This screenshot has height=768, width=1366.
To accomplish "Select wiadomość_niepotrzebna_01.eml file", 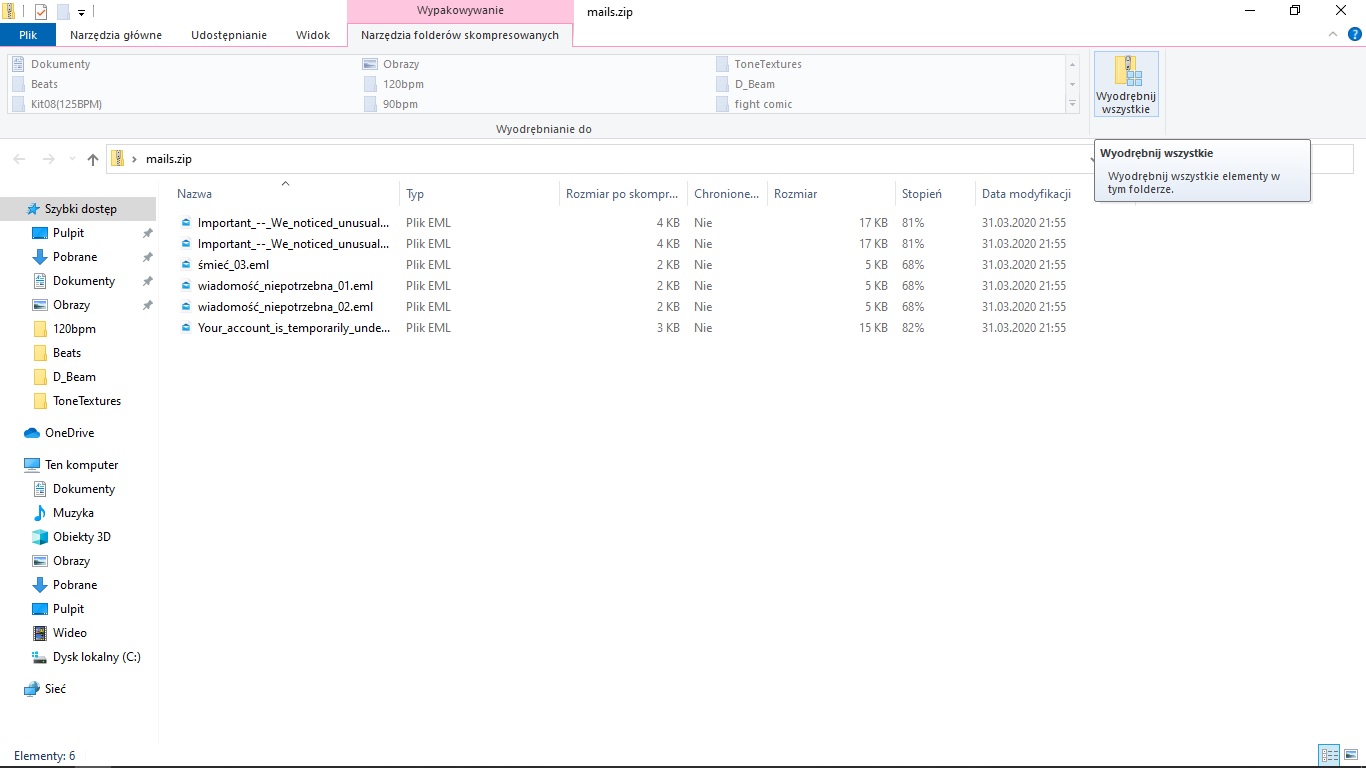I will tap(285, 286).
